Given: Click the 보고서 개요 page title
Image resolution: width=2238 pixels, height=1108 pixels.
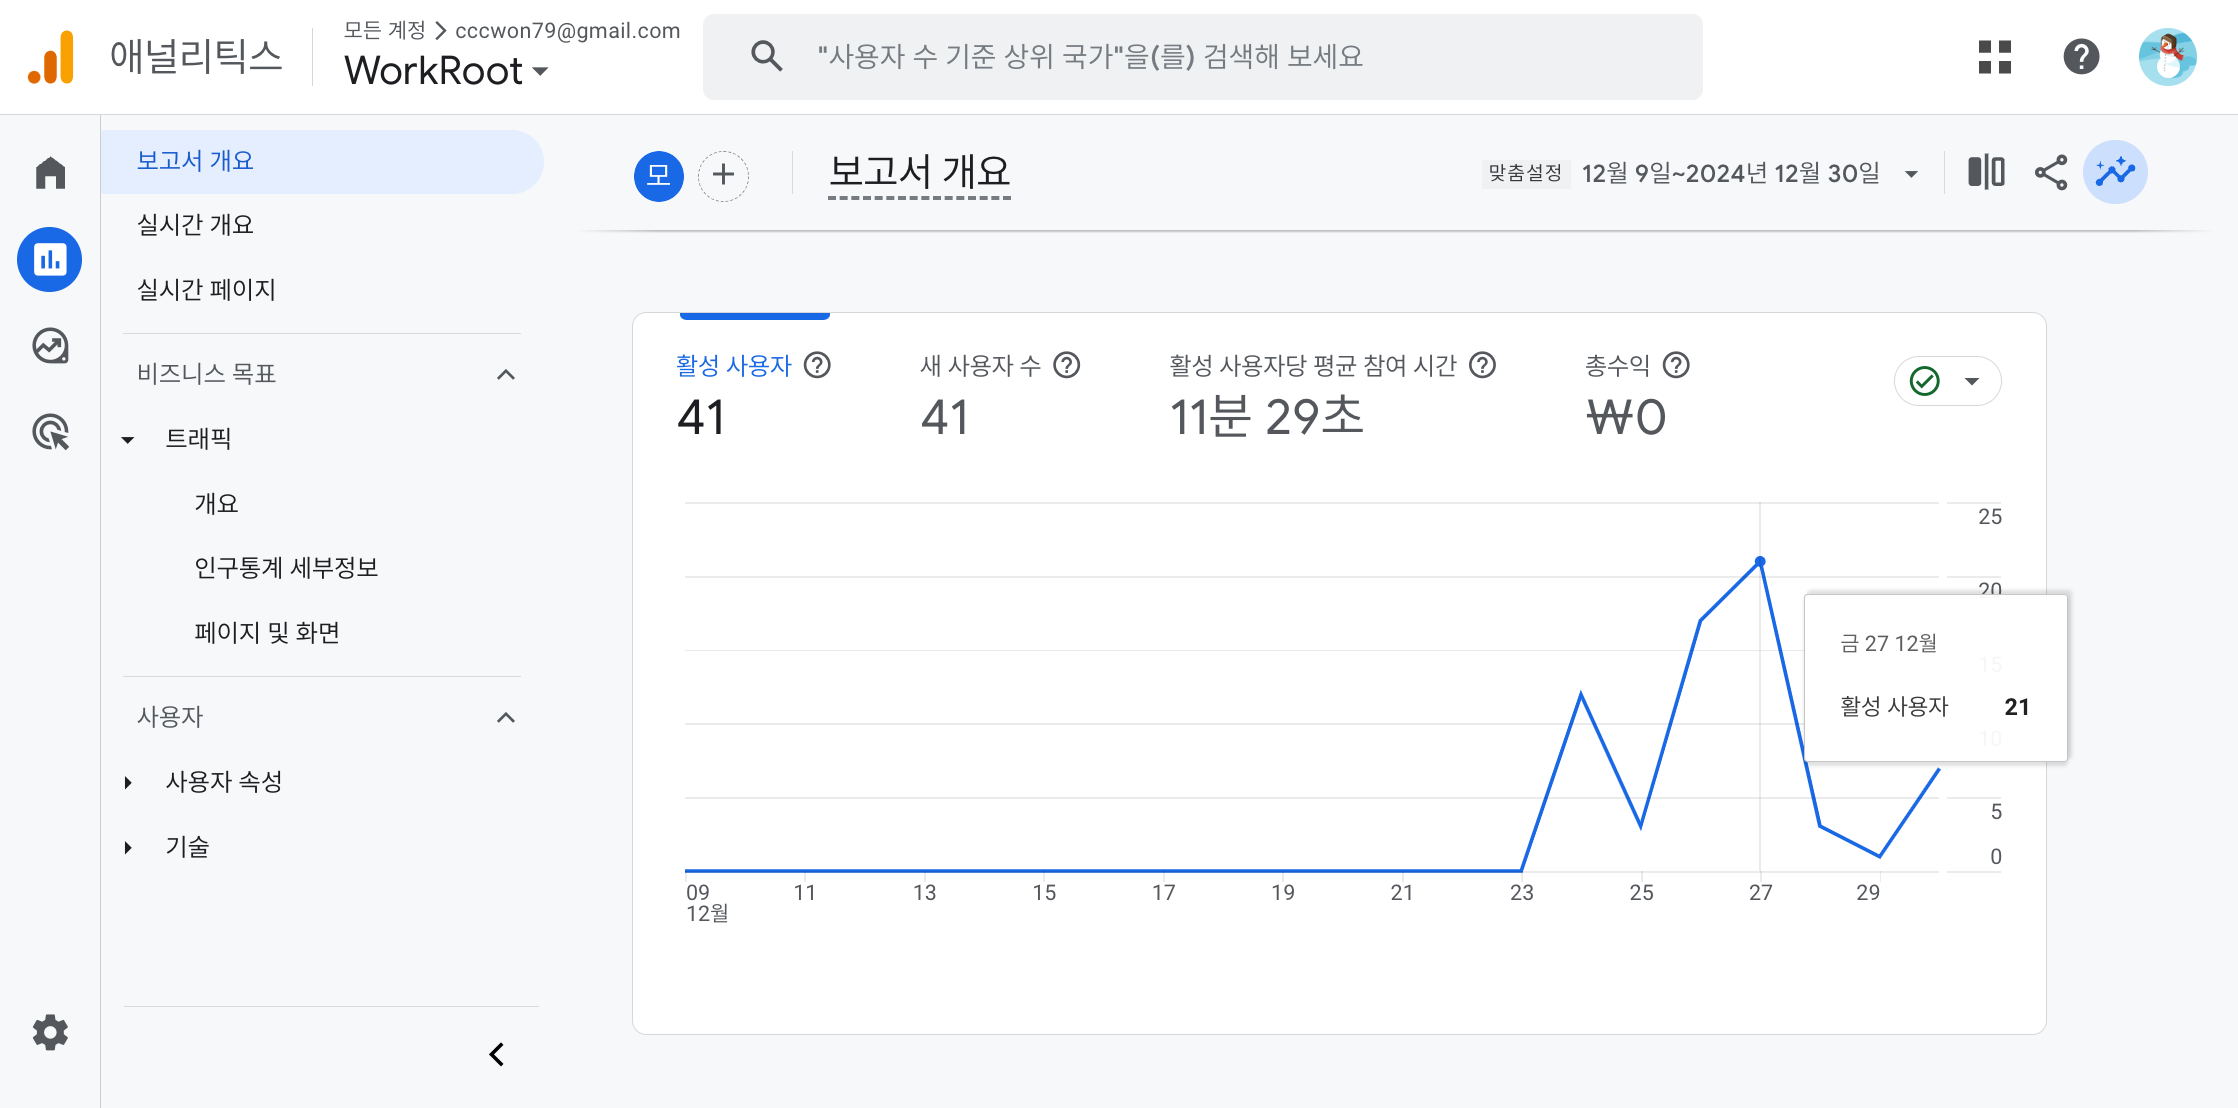Looking at the screenshot, I should 919,173.
